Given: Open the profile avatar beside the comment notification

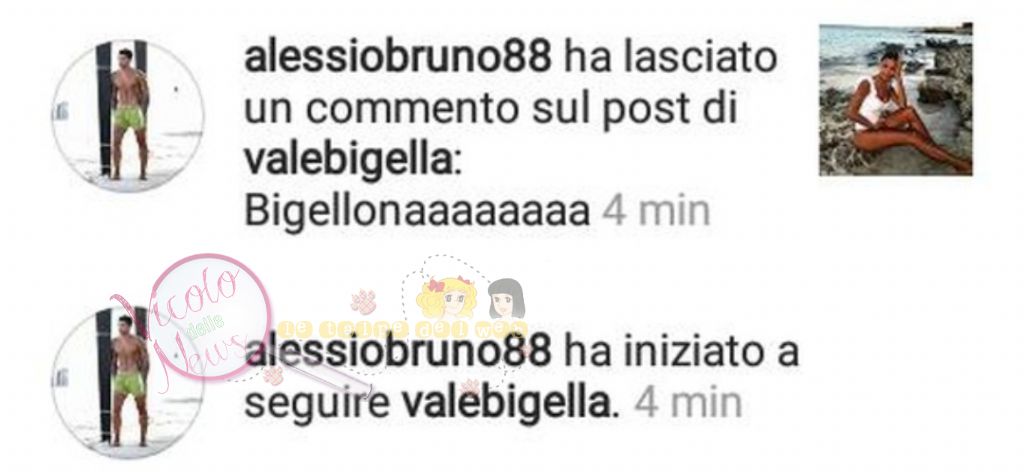Looking at the screenshot, I should (x=128, y=116).
